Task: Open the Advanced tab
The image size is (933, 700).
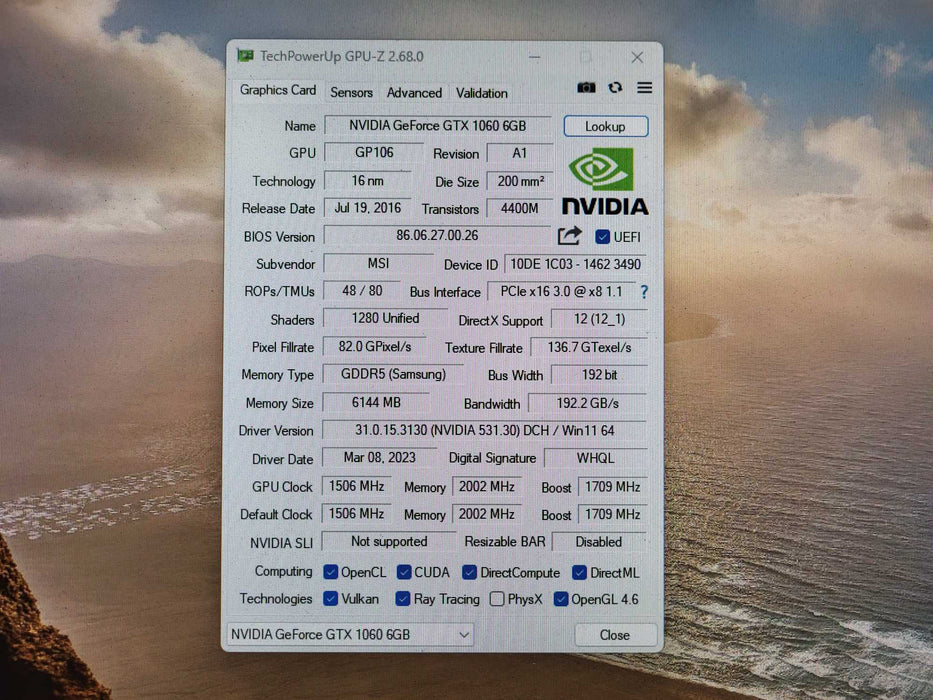Action: pyautogui.click(x=414, y=93)
